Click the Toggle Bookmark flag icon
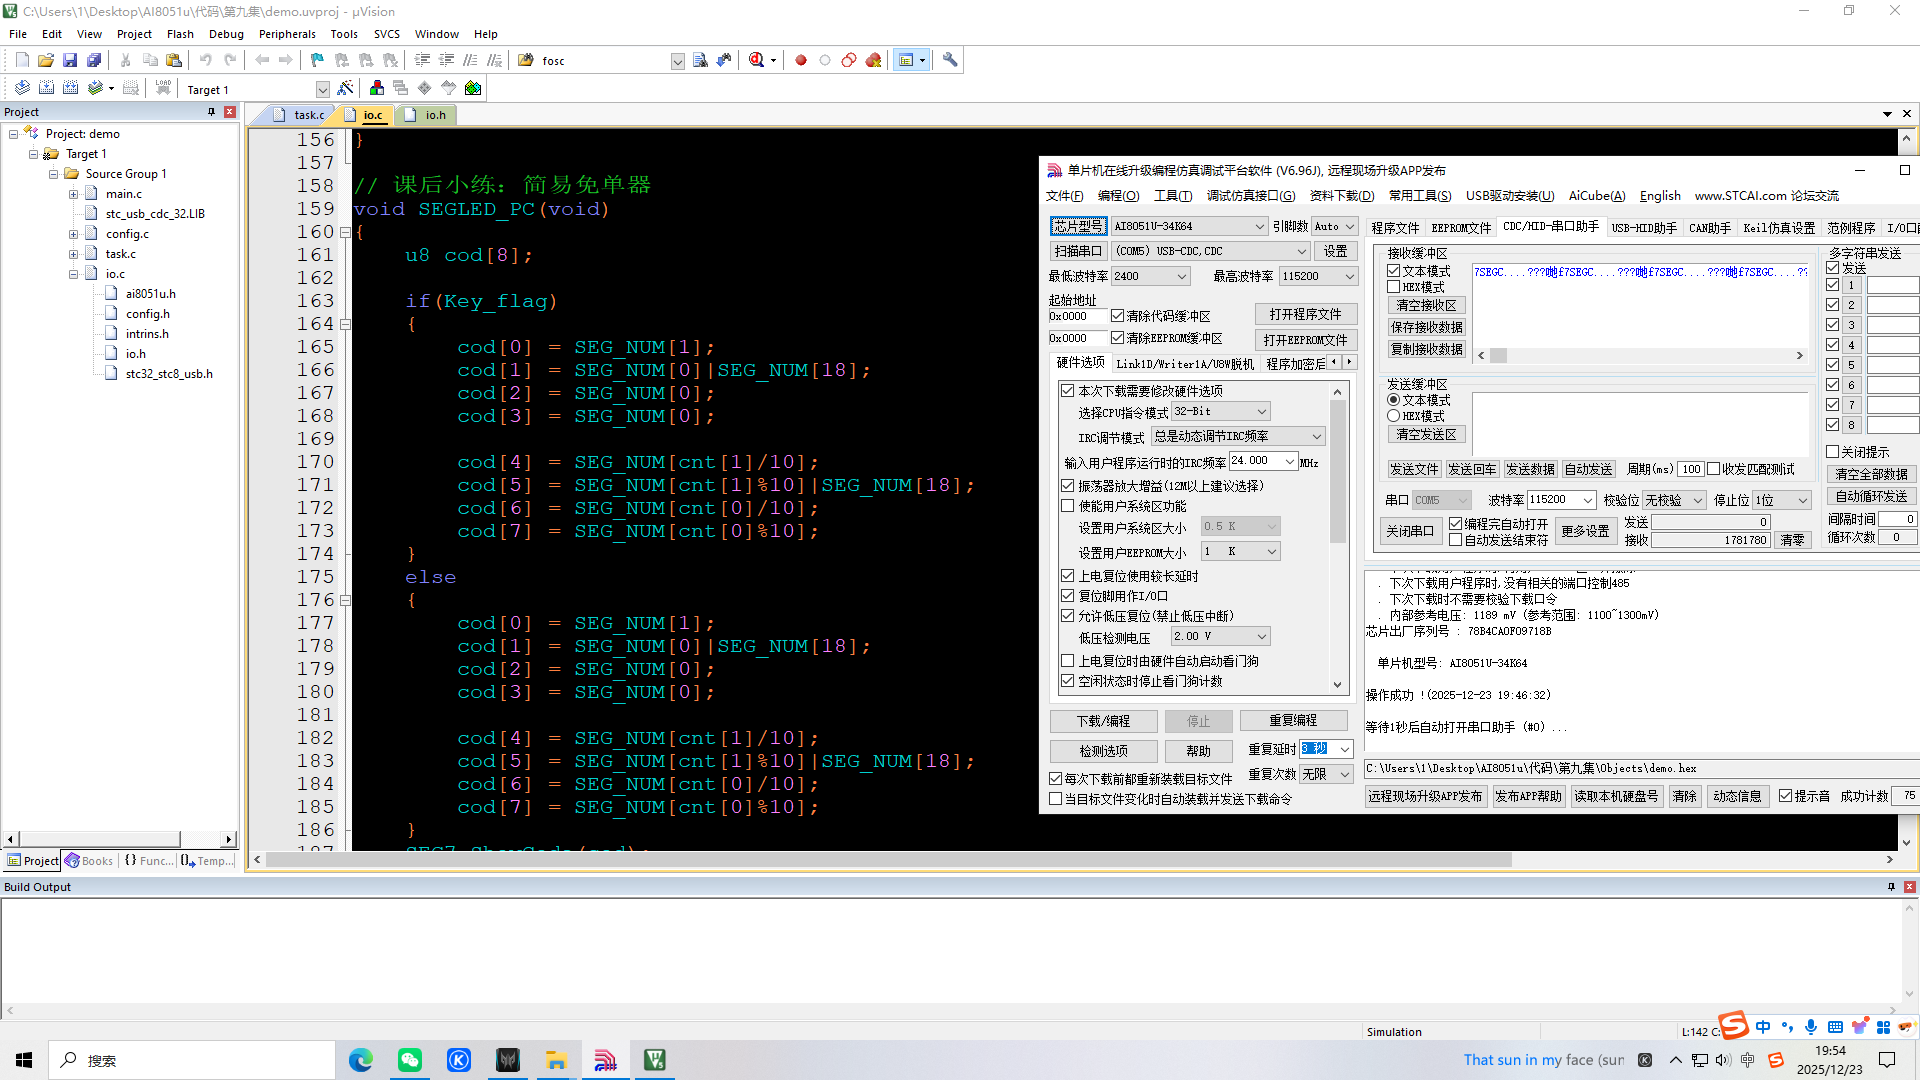This screenshot has width=1920, height=1080. coord(317,60)
